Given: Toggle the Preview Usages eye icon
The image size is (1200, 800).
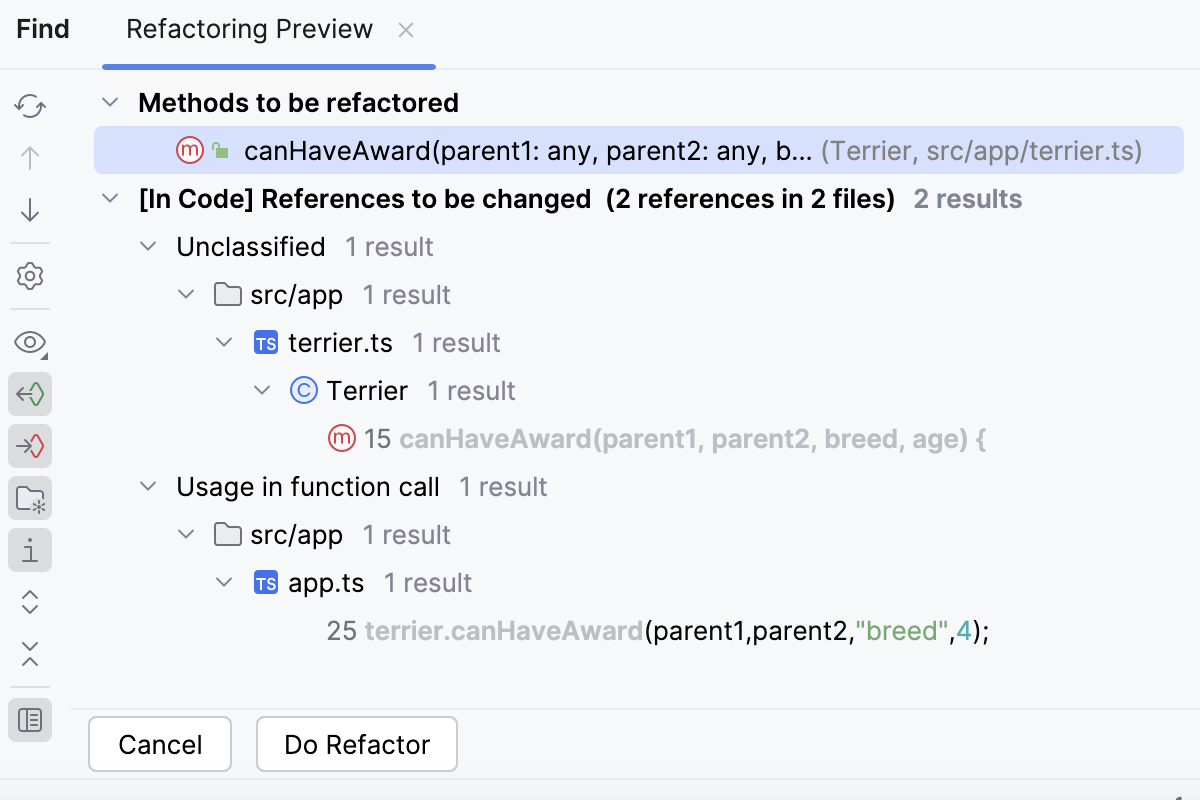Looking at the screenshot, I should [30, 342].
